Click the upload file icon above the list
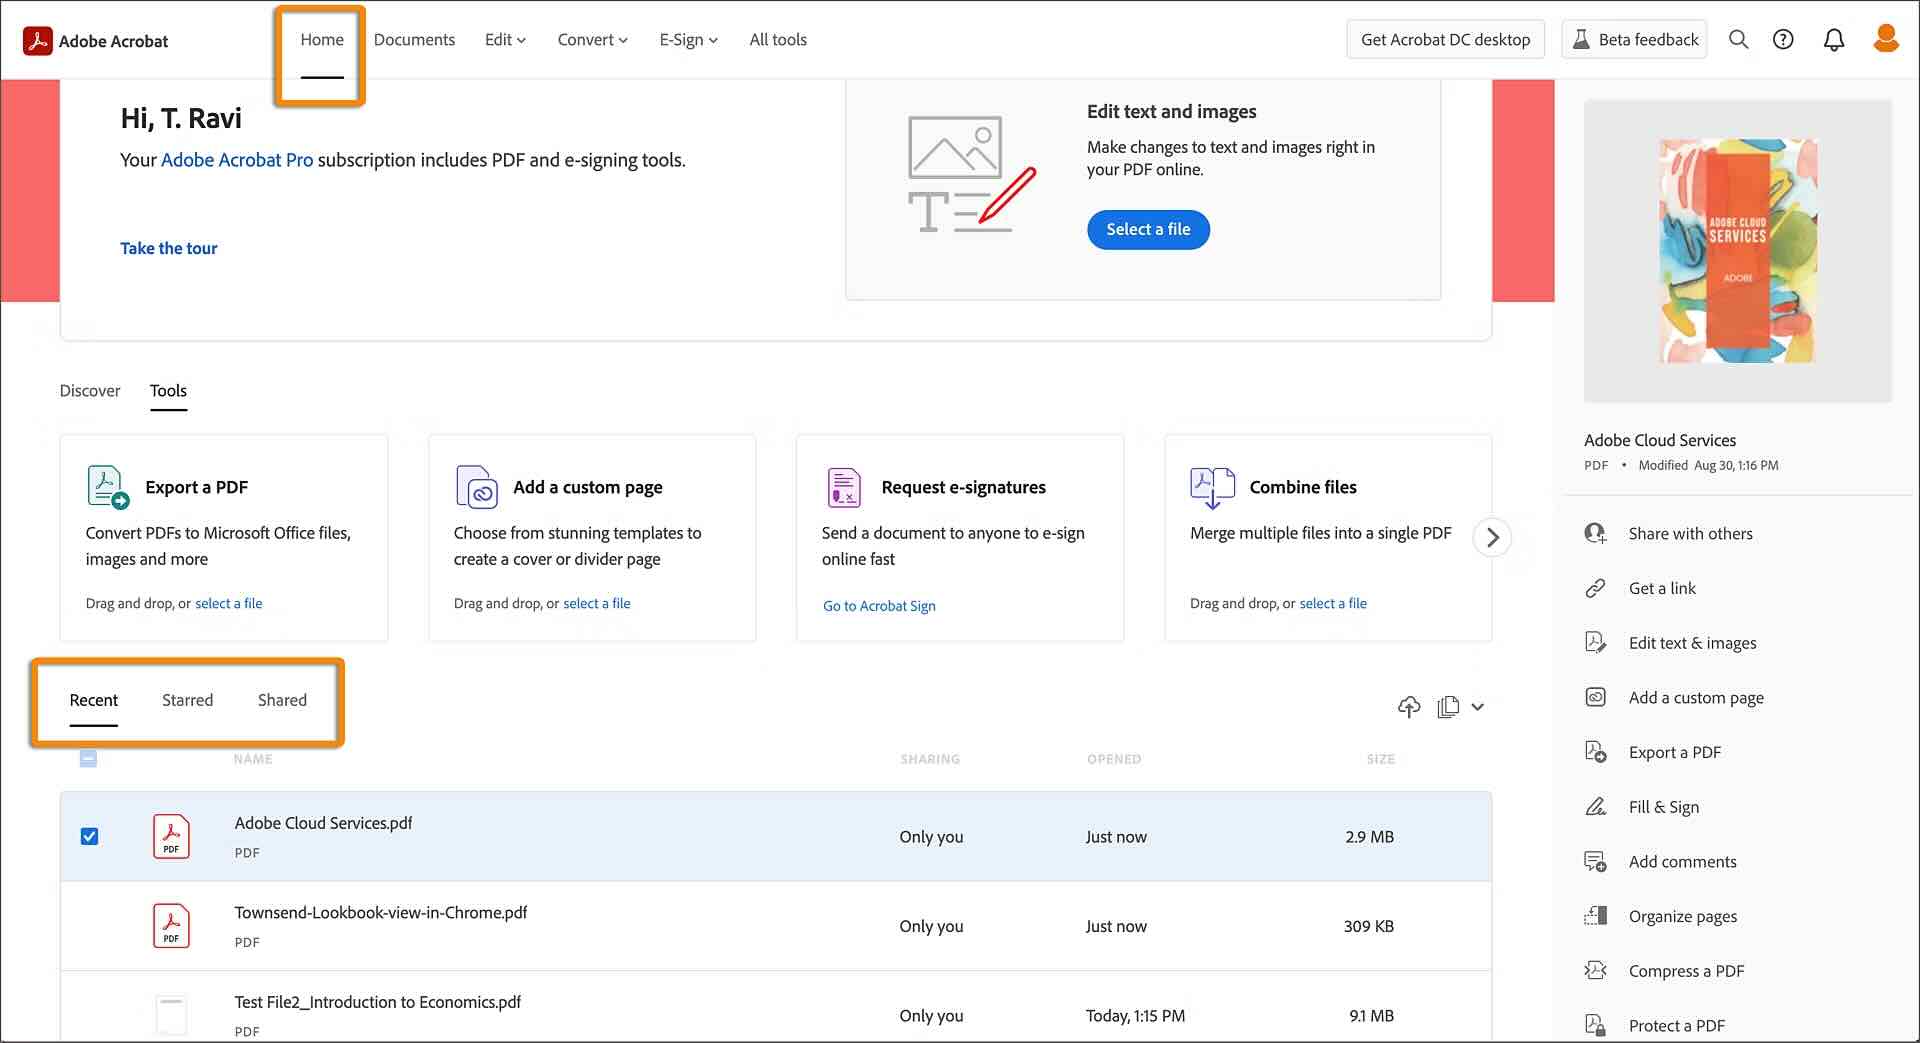The height and width of the screenshot is (1043, 1920). 1409,707
